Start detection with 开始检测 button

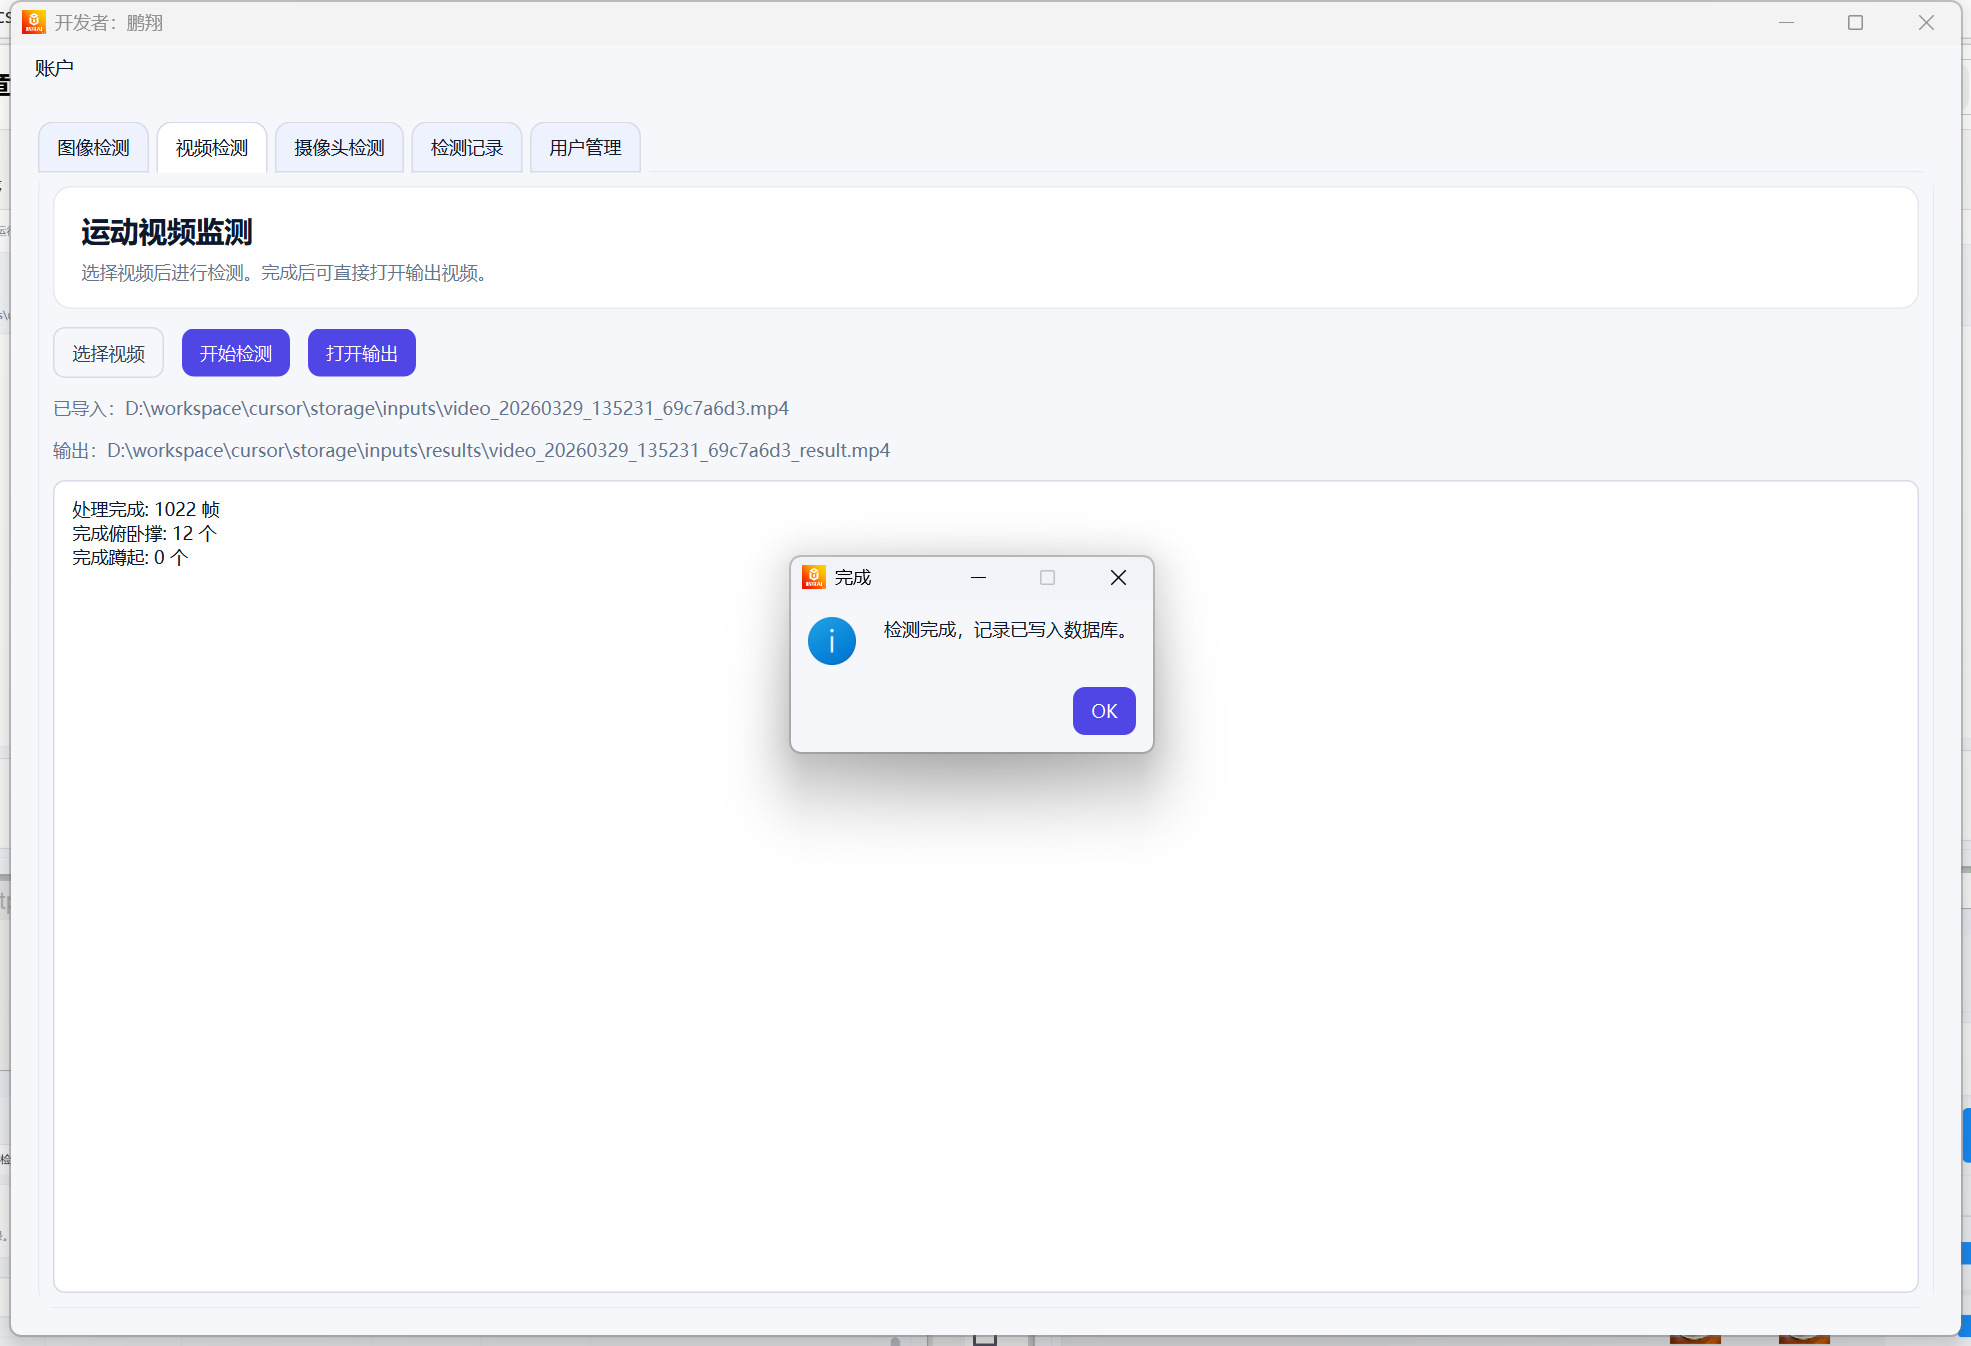[235, 353]
